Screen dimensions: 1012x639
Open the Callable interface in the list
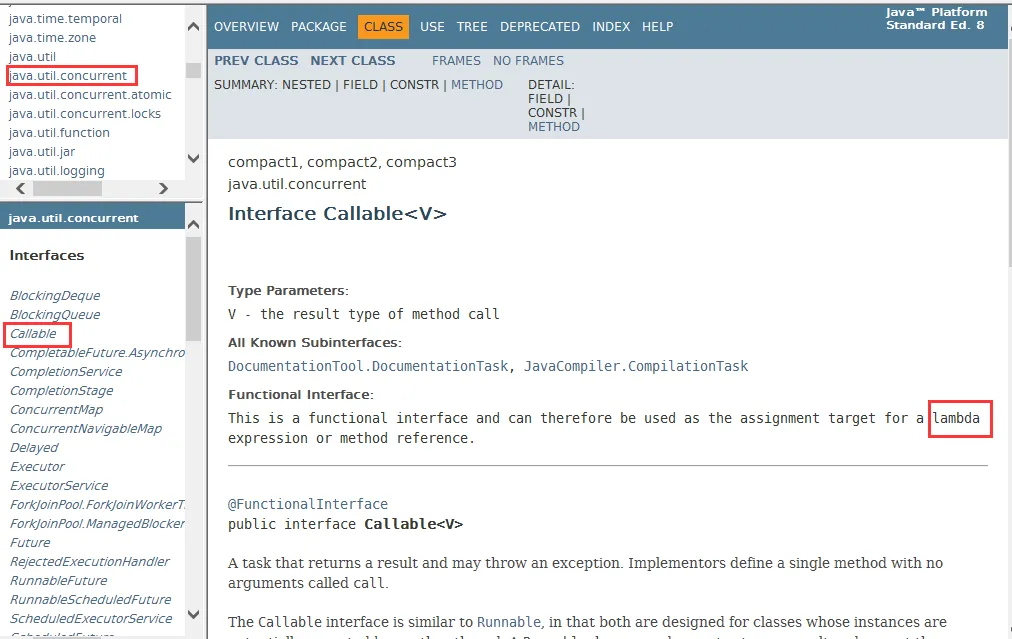coord(33,334)
